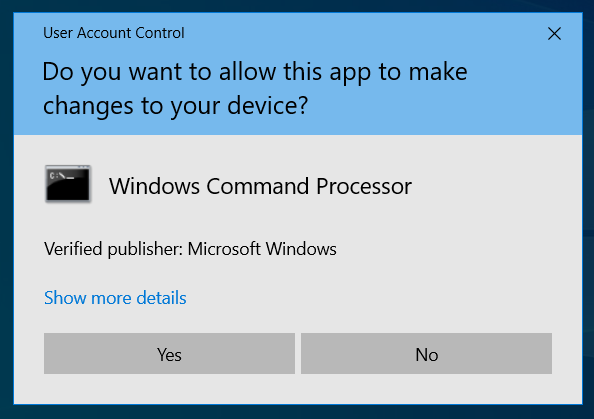Click the dimmed desktop right of the dialog

click(588, 208)
